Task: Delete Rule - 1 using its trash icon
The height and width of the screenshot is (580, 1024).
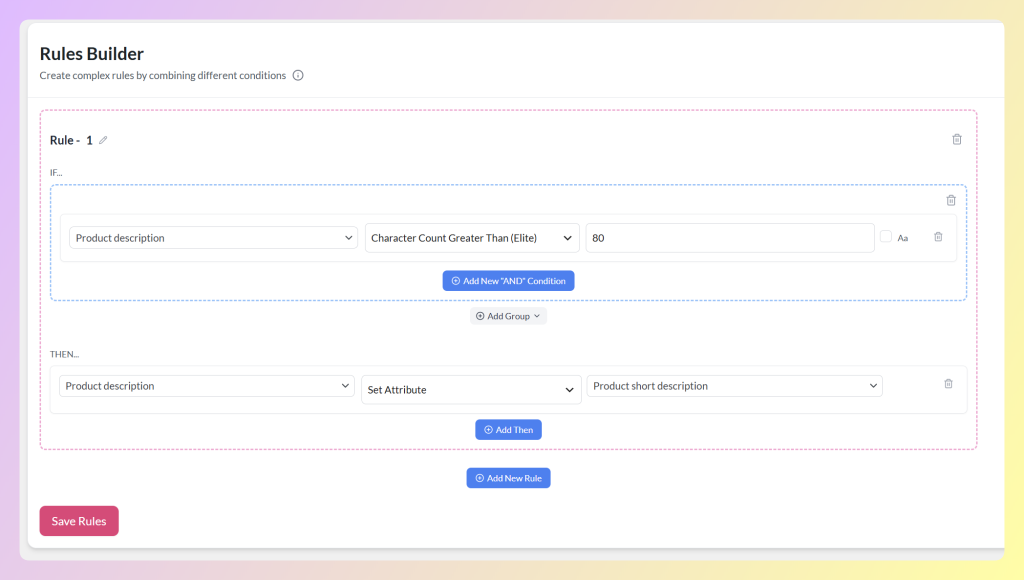Action: pyautogui.click(x=957, y=139)
